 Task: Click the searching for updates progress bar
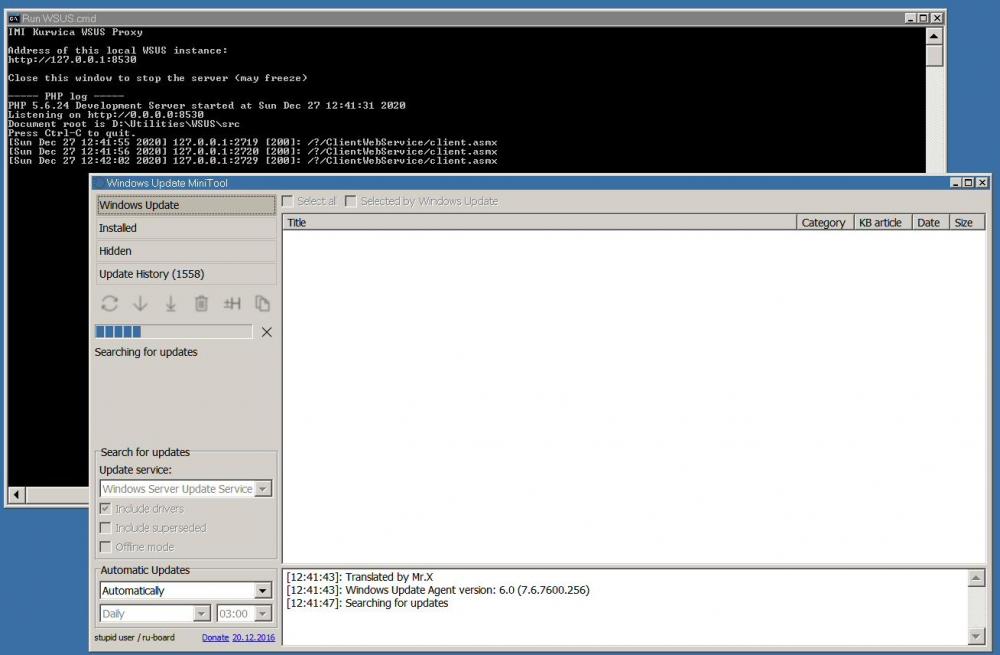point(173,332)
